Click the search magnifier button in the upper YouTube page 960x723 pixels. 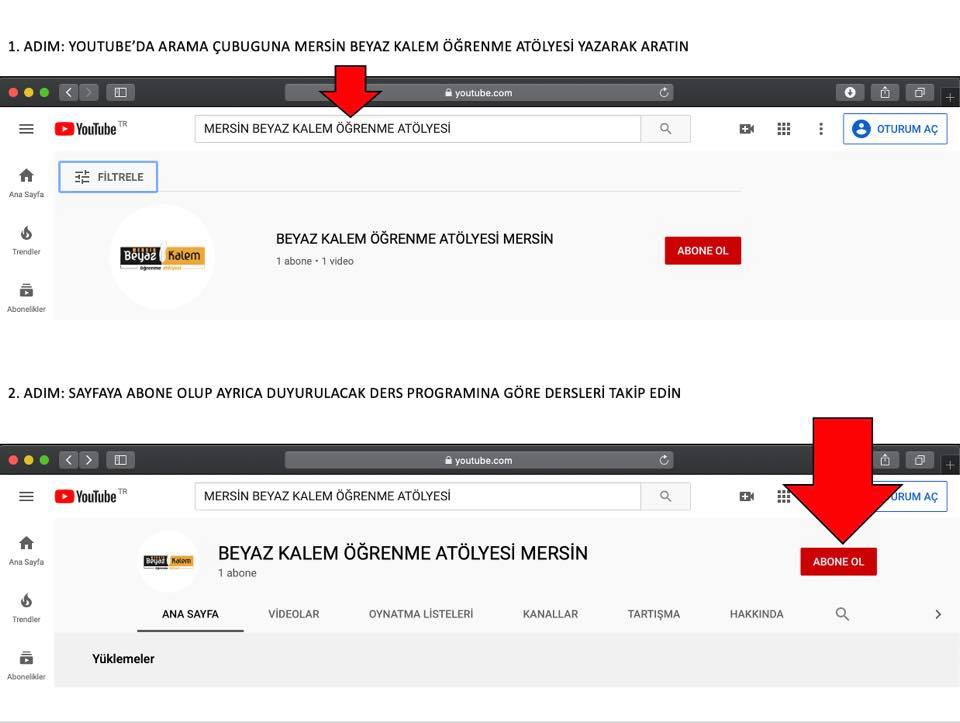pos(666,129)
